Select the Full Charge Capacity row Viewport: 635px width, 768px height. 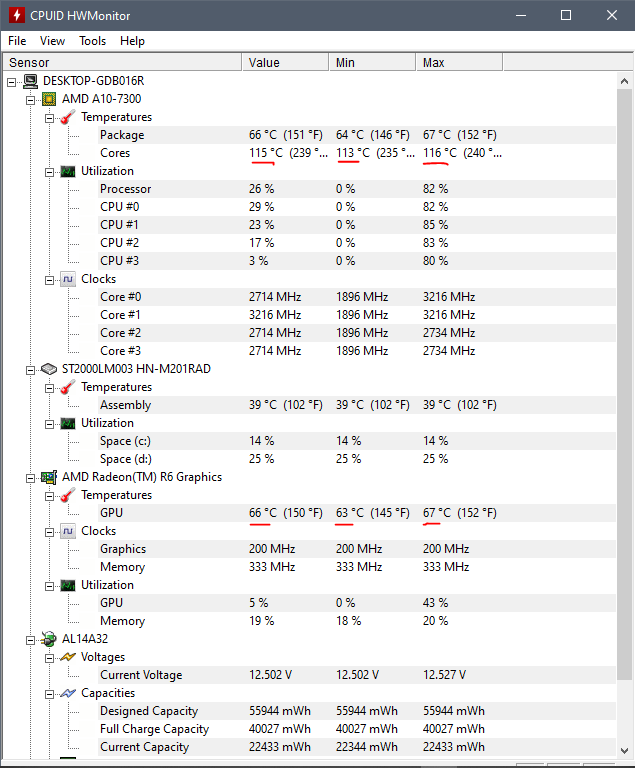tap(154, 729)
